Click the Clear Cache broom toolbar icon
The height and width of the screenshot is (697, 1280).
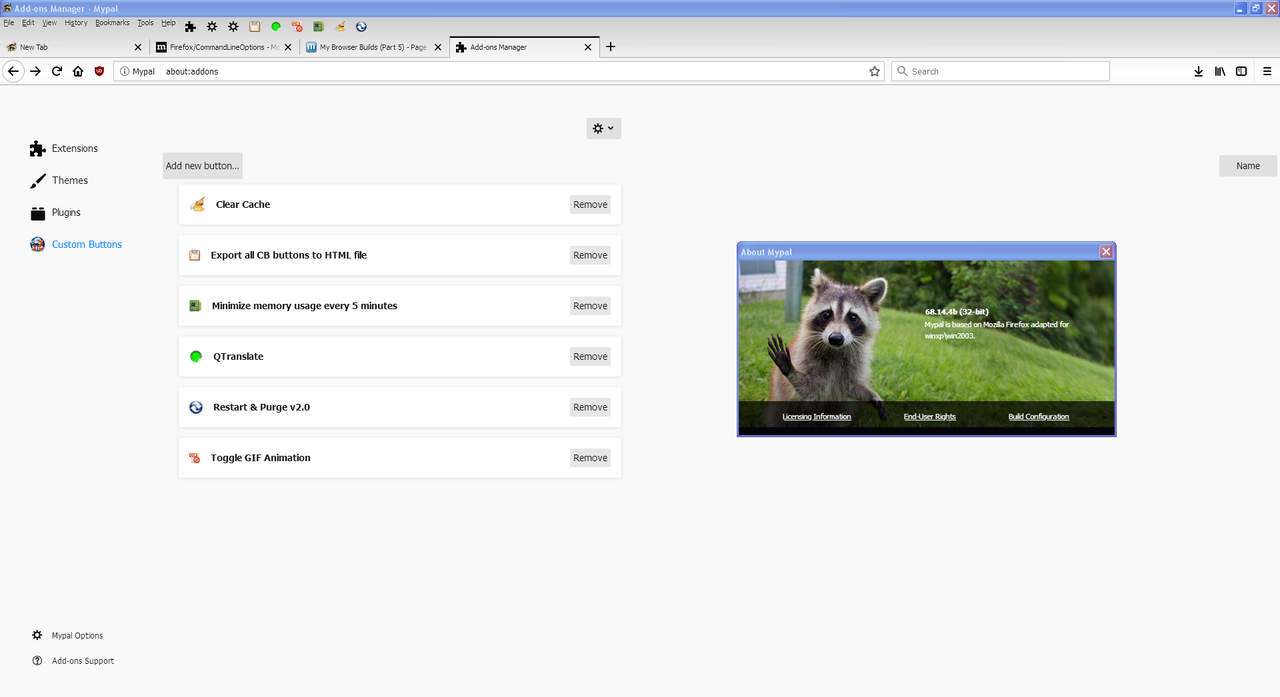(340, 26)
